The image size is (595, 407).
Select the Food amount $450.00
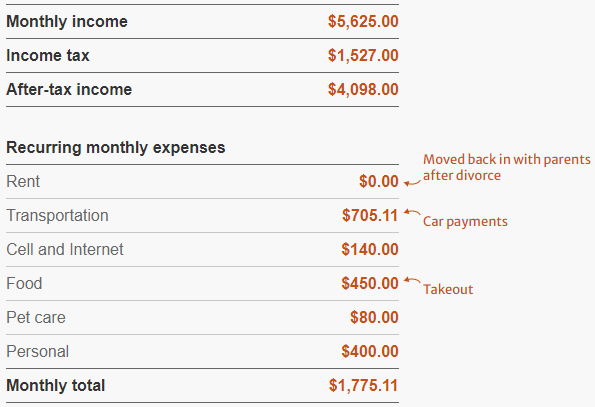coord(370,283)
